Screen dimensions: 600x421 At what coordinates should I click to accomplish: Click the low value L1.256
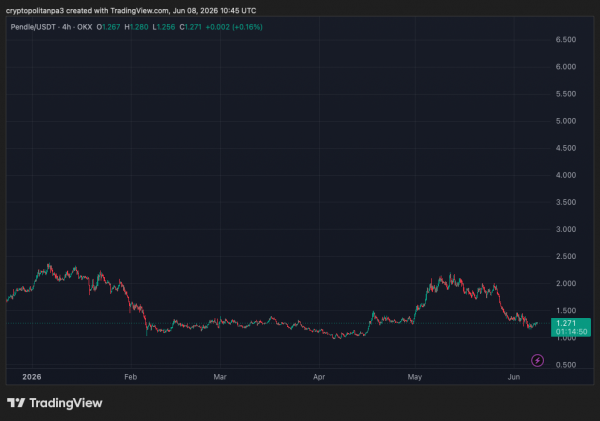coord(164,27)
